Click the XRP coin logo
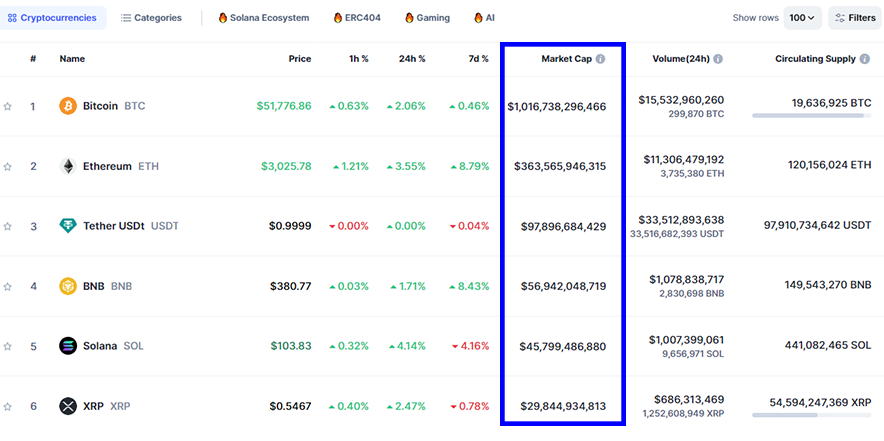Screen dimensions: 884x441 coord(68,406)
